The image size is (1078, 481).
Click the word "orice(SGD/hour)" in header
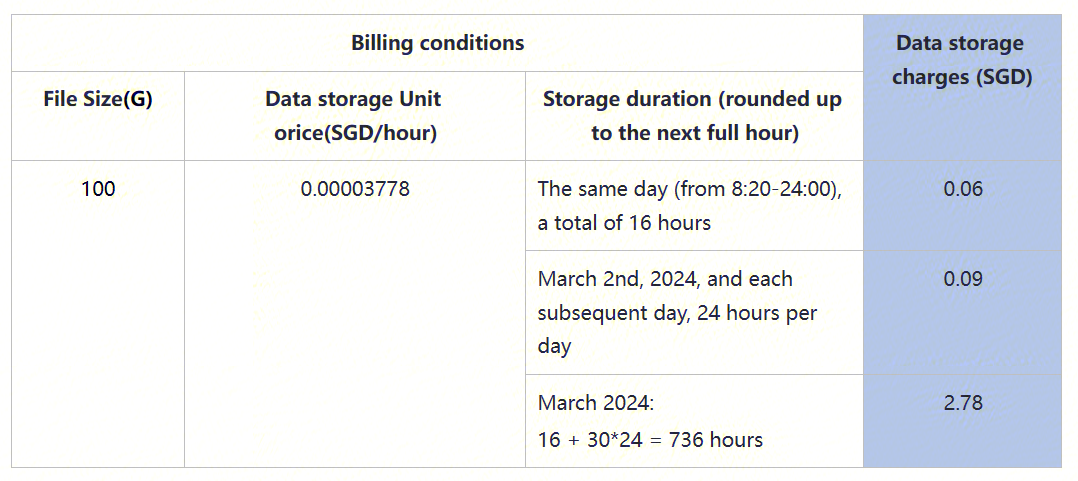pyautogui.click(x=354, y=133)
